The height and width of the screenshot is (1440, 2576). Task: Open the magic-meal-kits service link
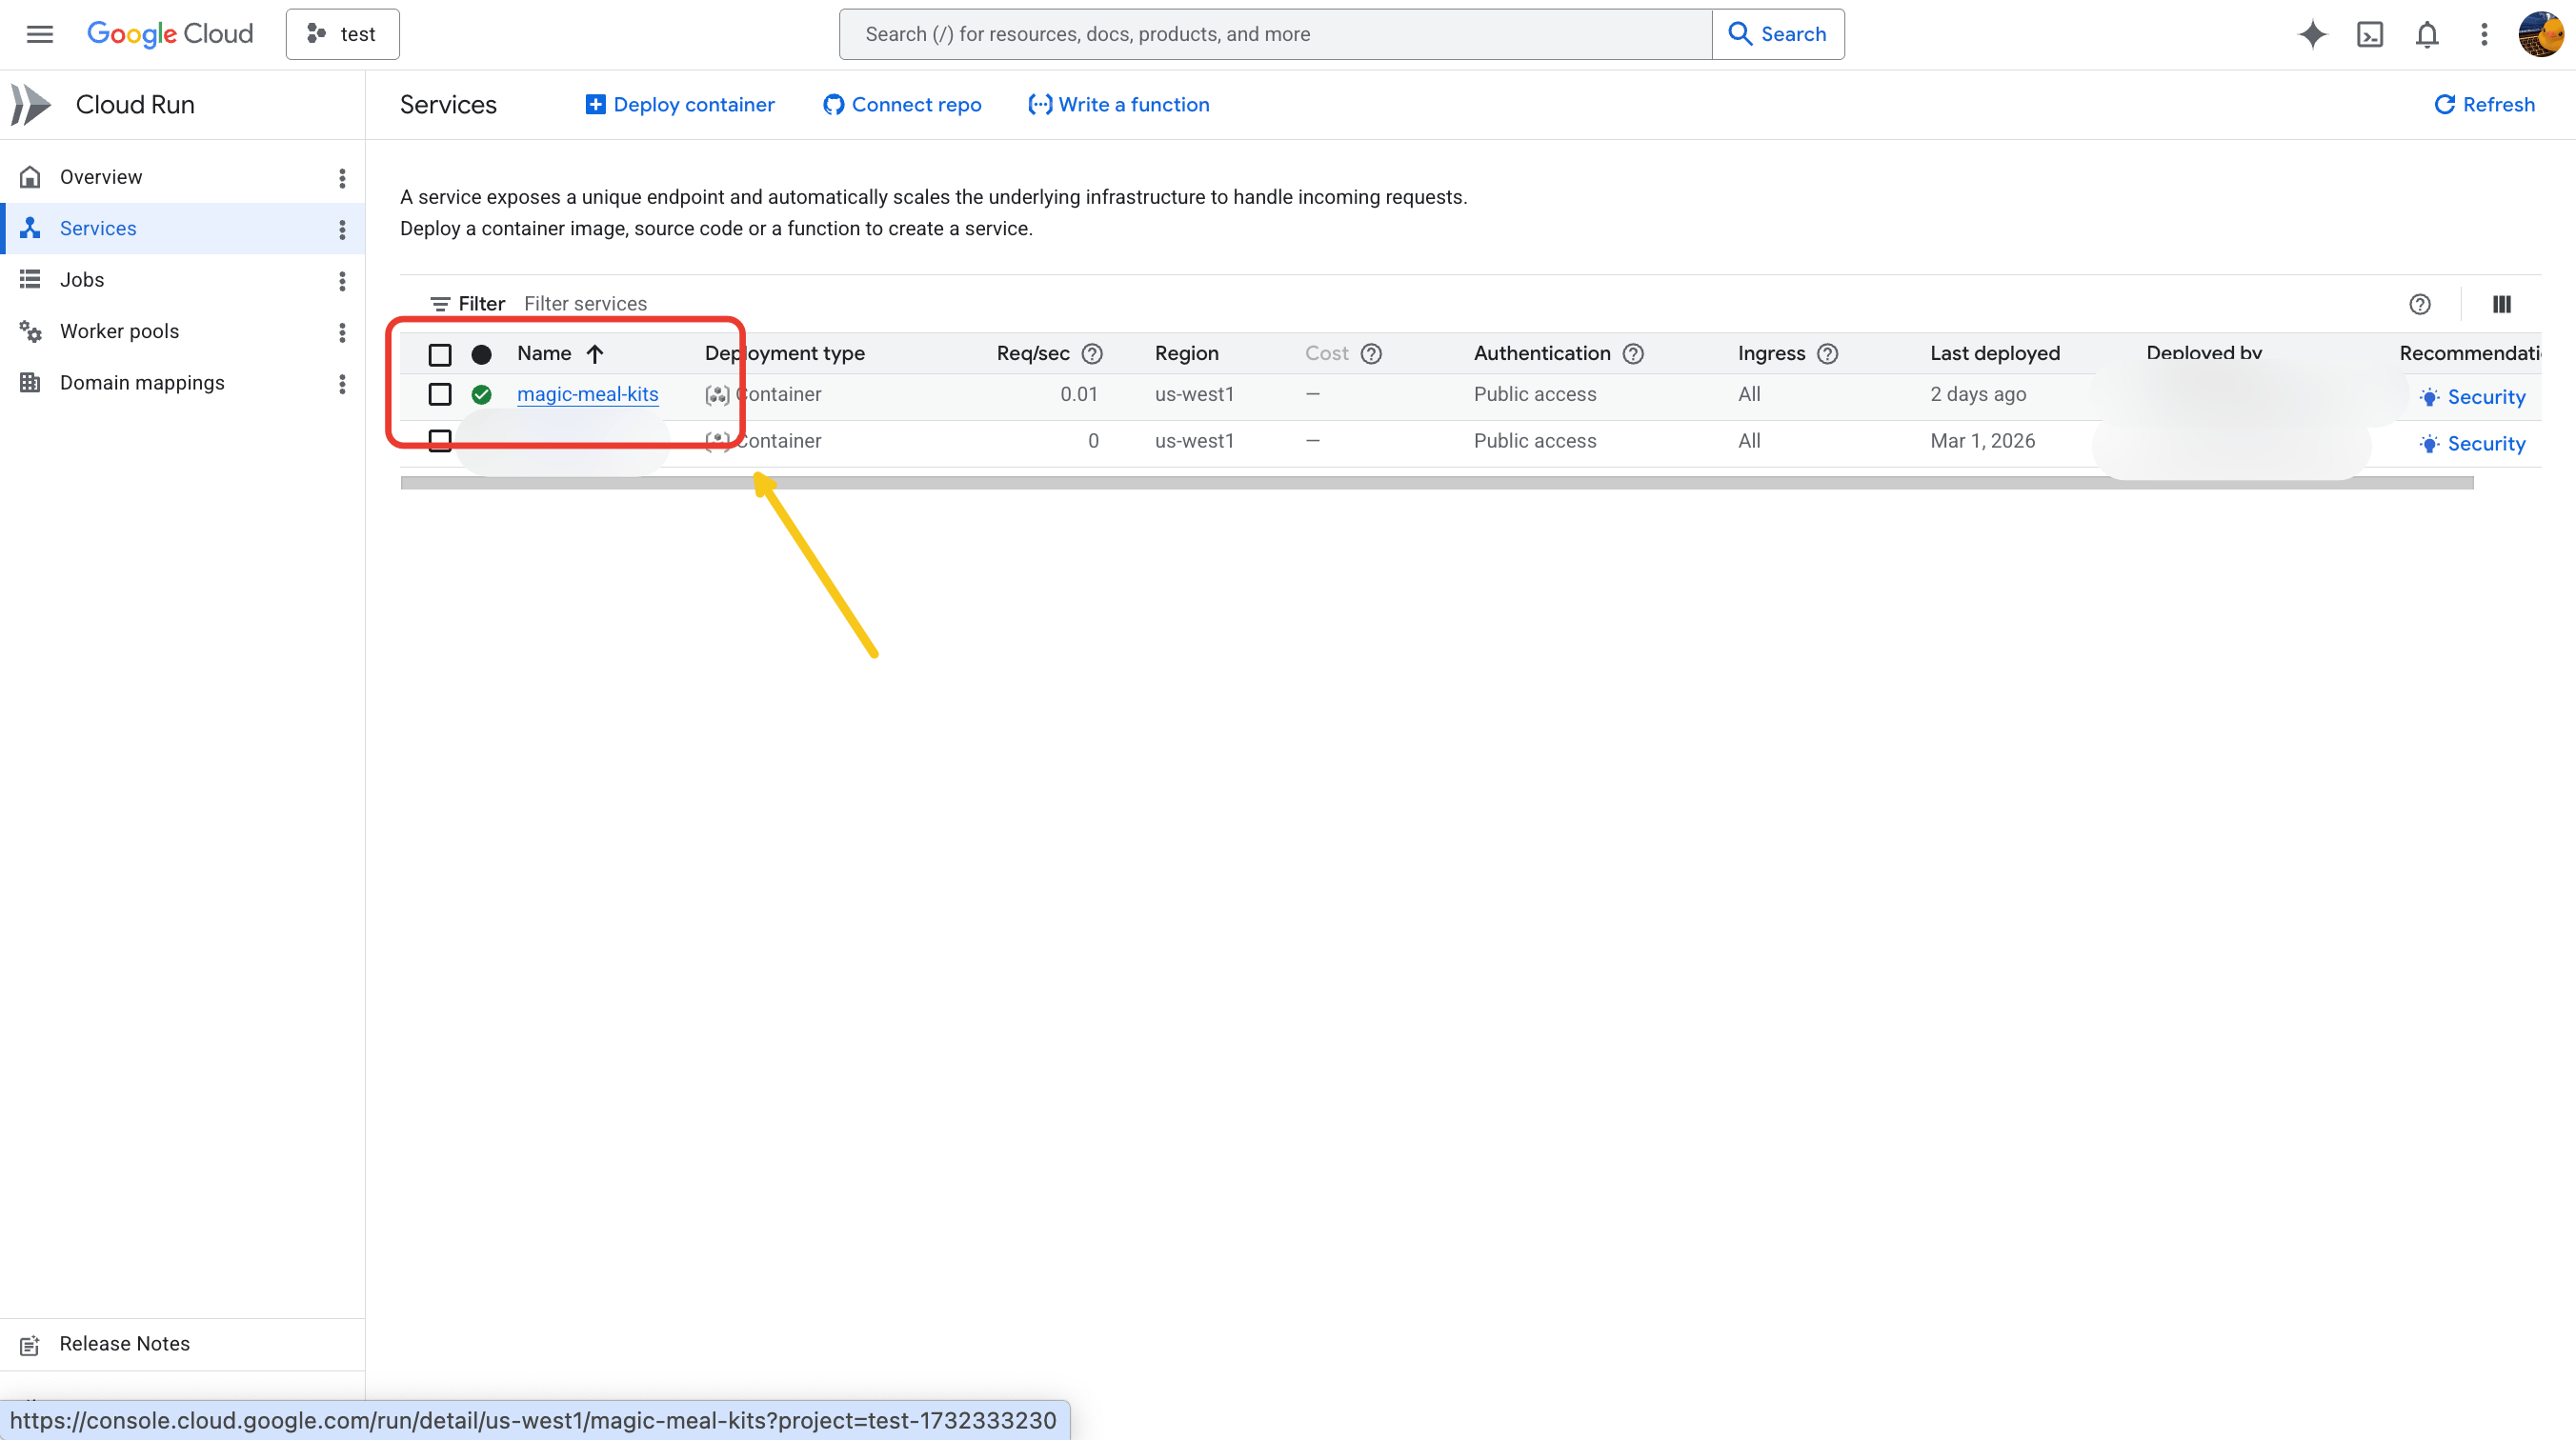click(588, 394)
